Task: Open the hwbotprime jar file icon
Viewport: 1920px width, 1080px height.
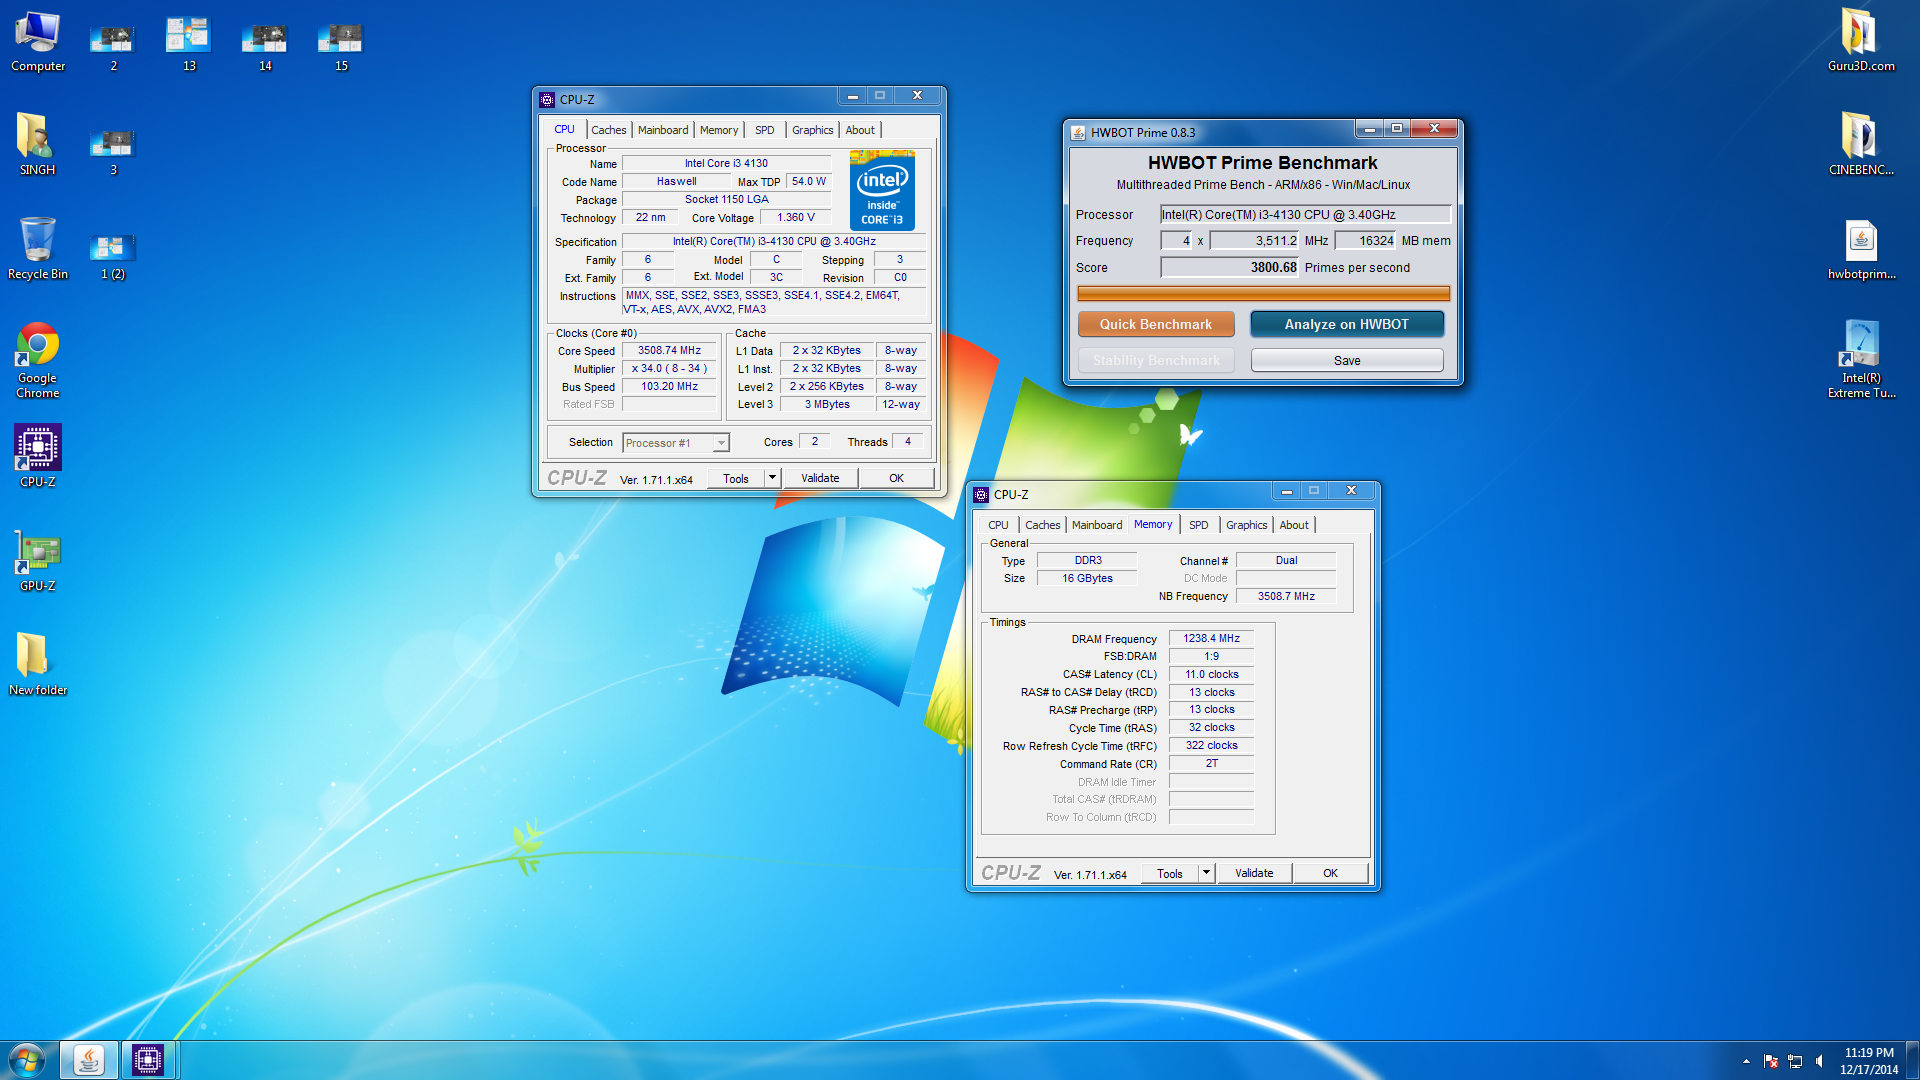Action: point(1861,249)
